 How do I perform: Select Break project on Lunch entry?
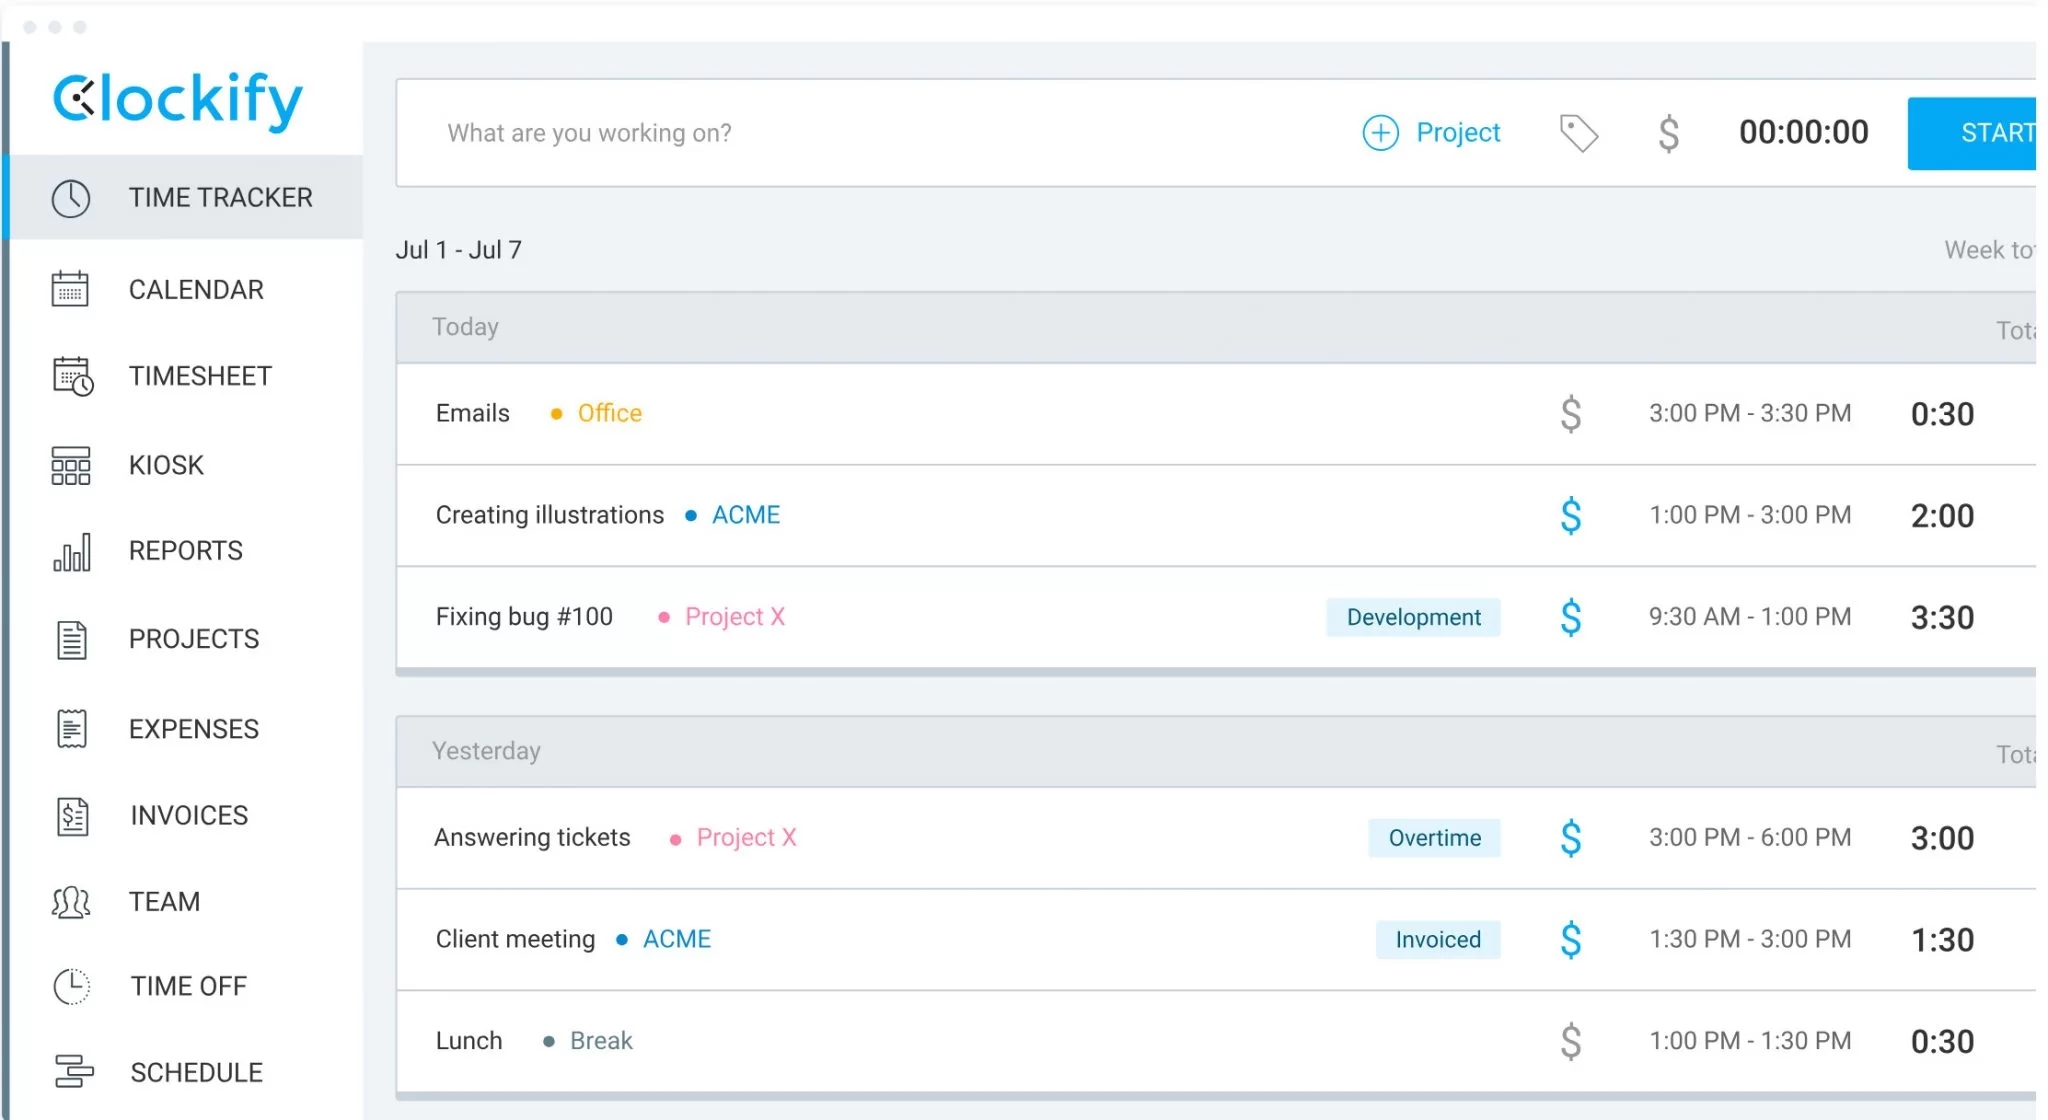click(x=601, y=1041)
